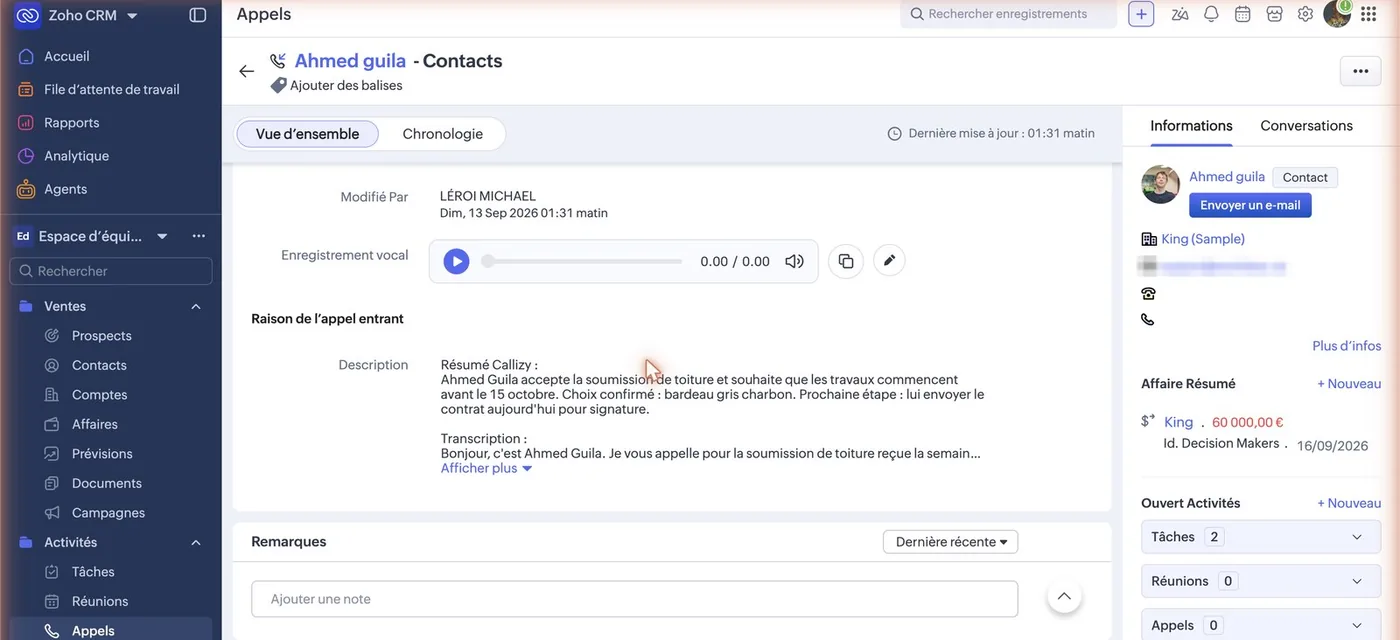Open Prévisions module

click(102, 453)
